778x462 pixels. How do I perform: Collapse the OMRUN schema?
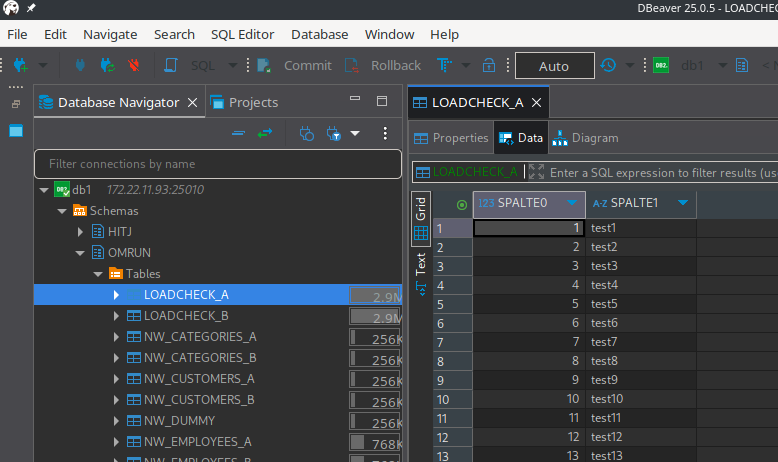coord(80,253)
